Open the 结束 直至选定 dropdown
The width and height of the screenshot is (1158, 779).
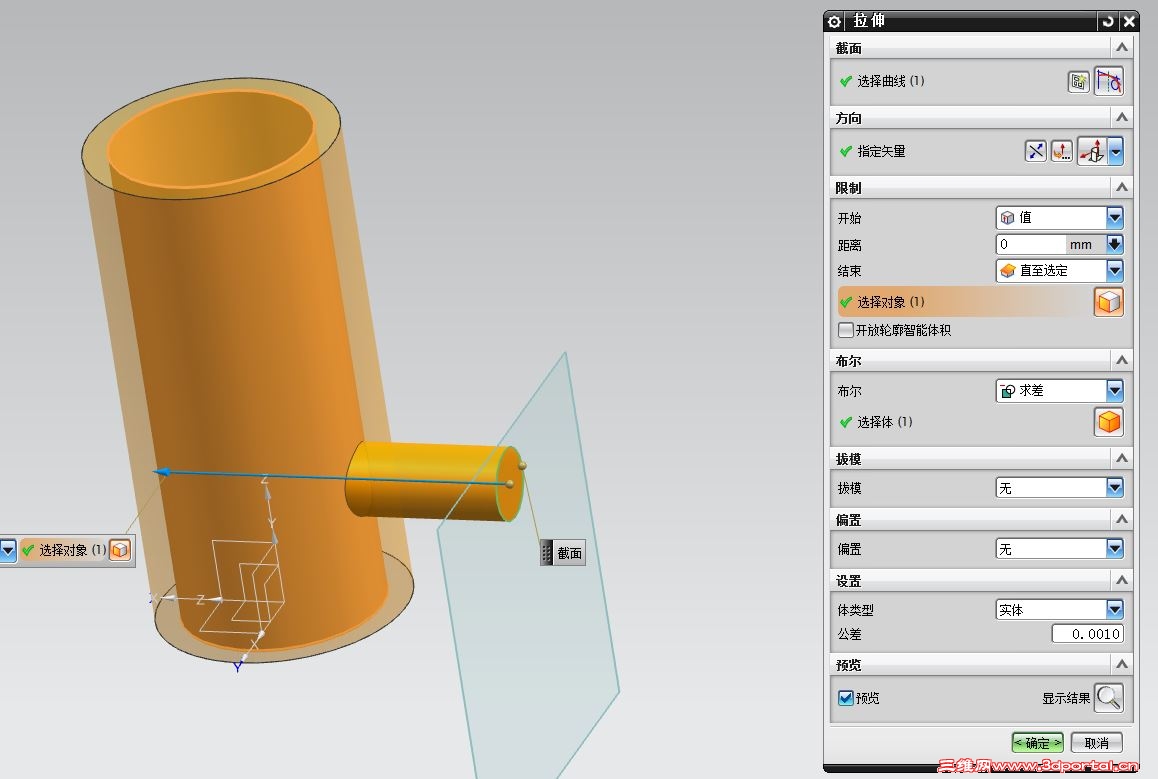coord(1114,270)
